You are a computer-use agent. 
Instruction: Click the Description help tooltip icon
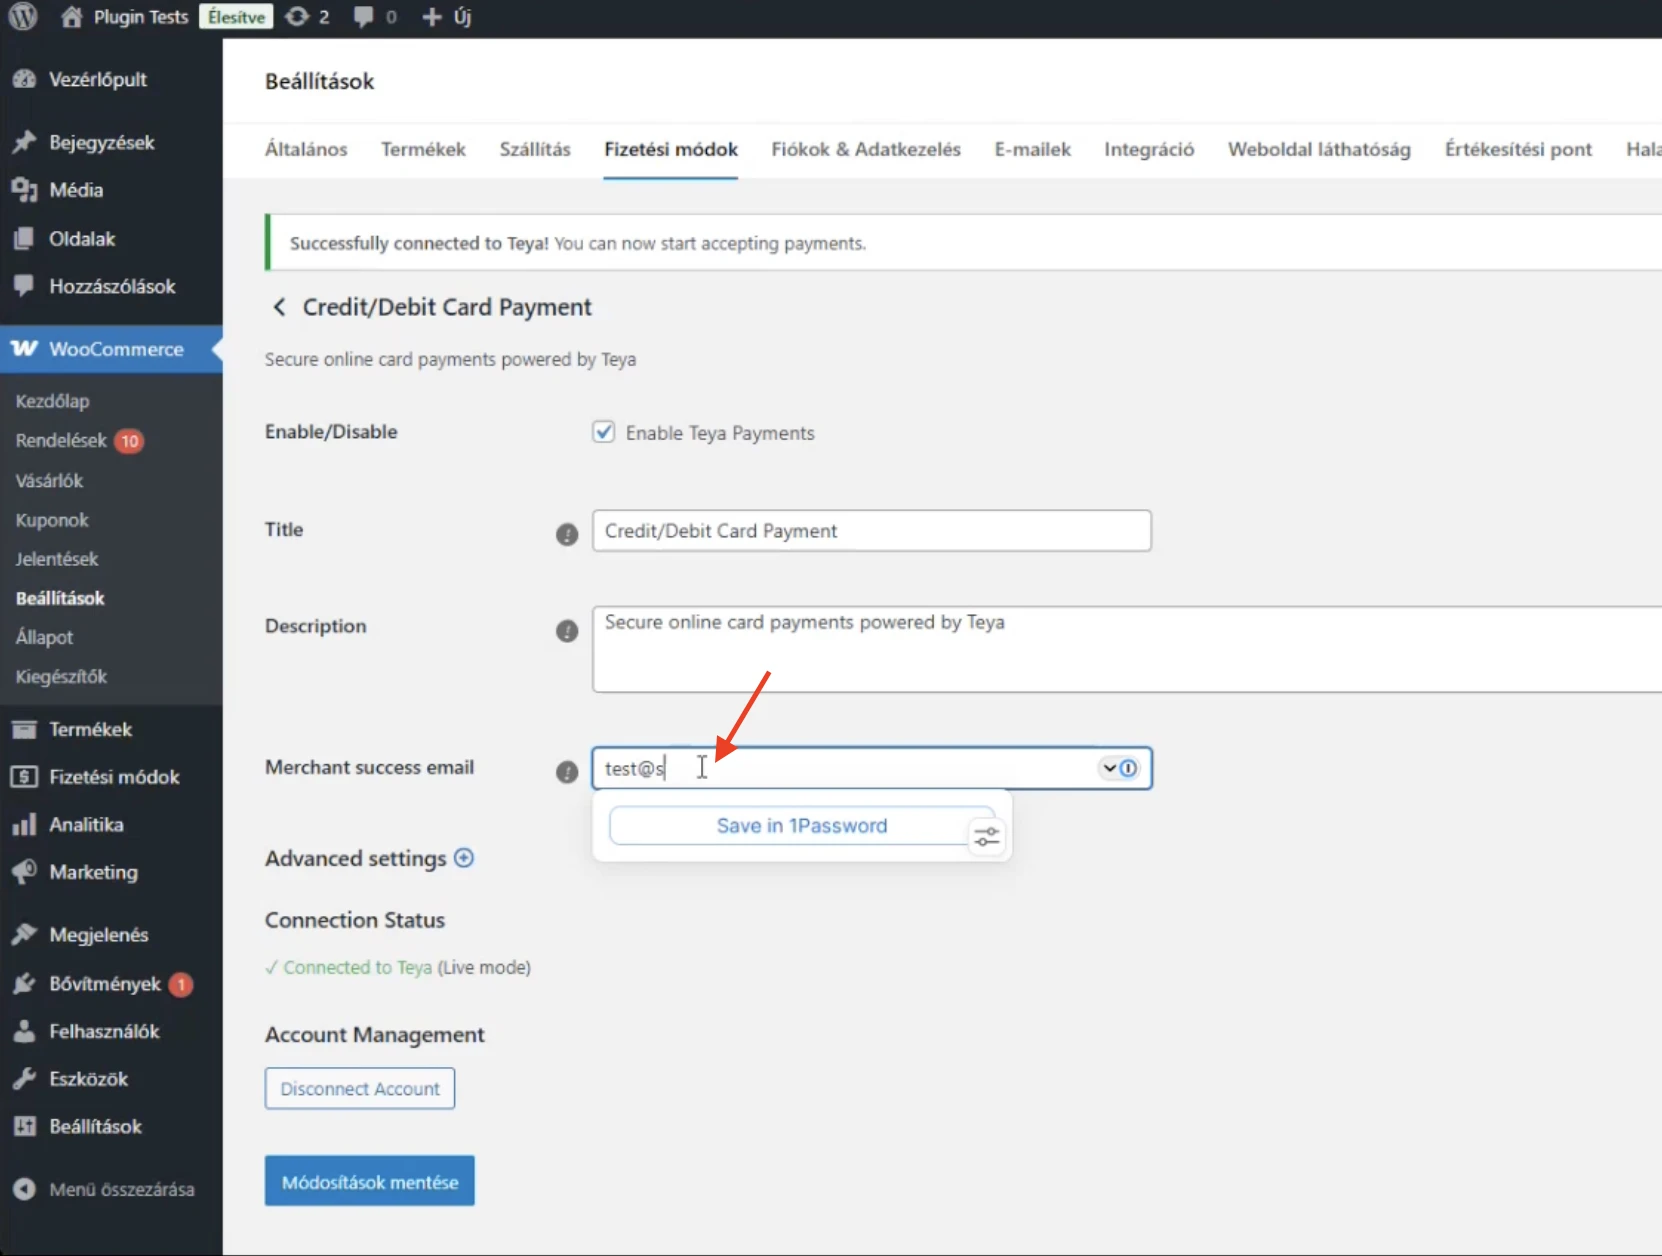click(x=567, y=631)
